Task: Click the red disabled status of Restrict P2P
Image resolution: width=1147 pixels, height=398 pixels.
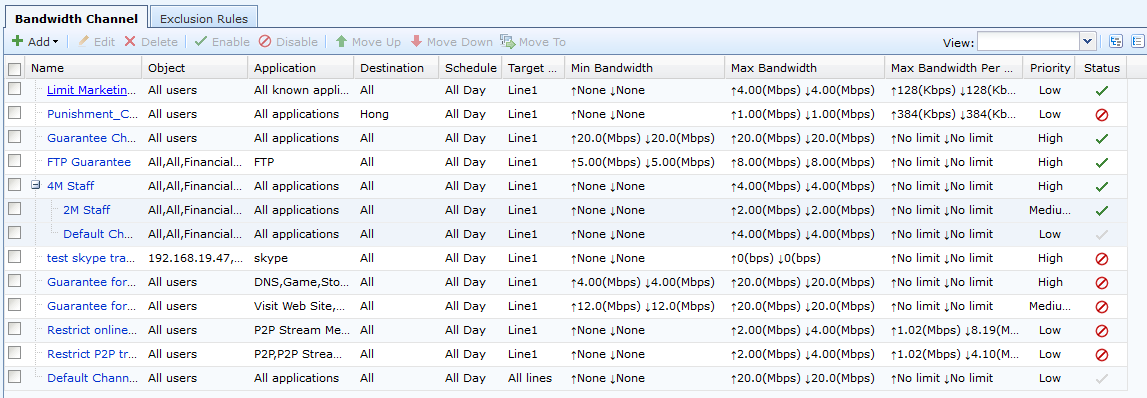Action: [1102, 355]
